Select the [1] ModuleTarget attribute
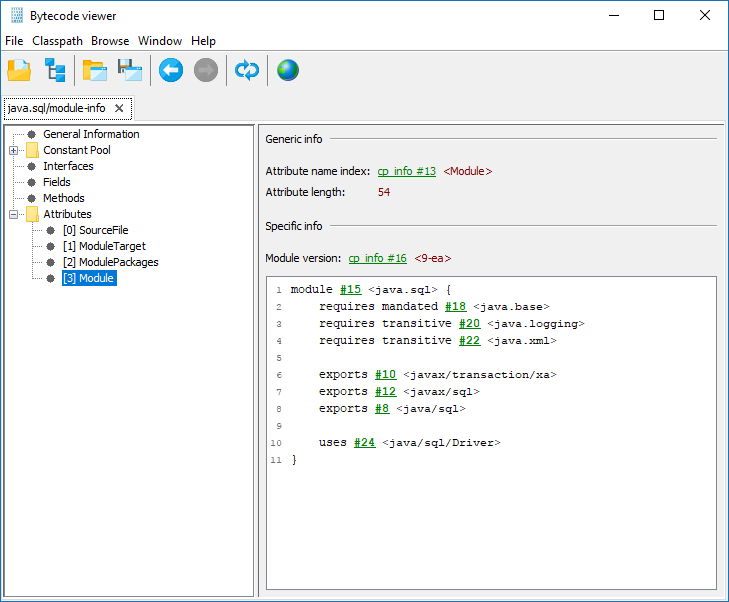The width and height of the screenshot is (729, 602). click(104, 246)
